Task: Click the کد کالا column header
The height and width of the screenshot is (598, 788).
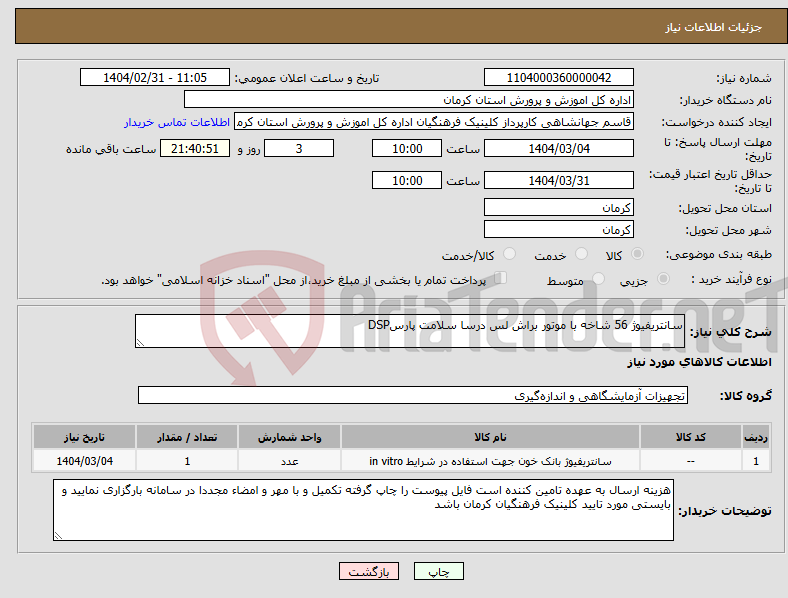Action: pos(691,437)
